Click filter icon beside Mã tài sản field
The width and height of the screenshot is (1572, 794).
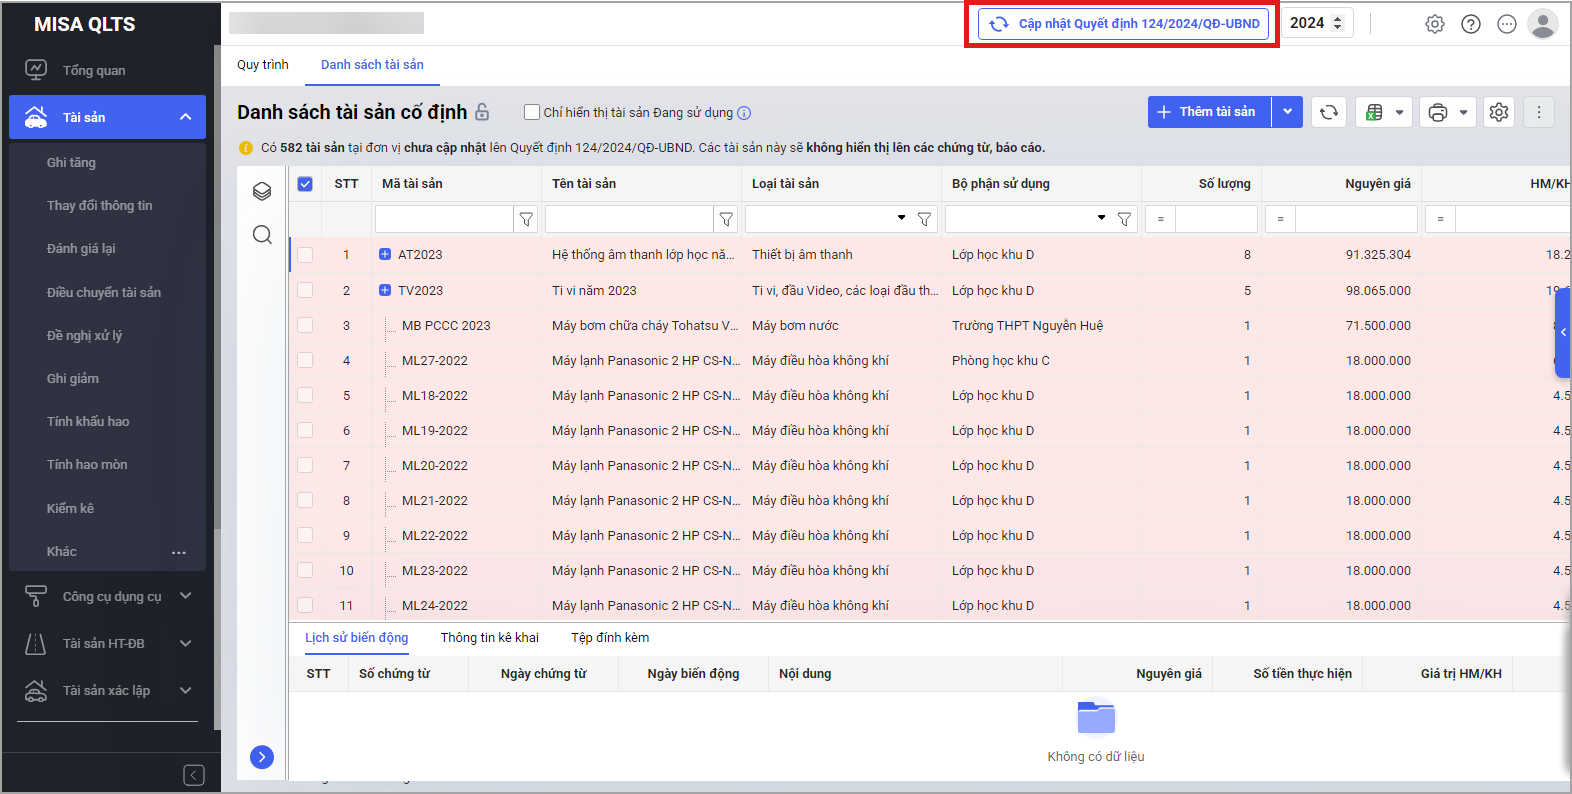(526, 219)
